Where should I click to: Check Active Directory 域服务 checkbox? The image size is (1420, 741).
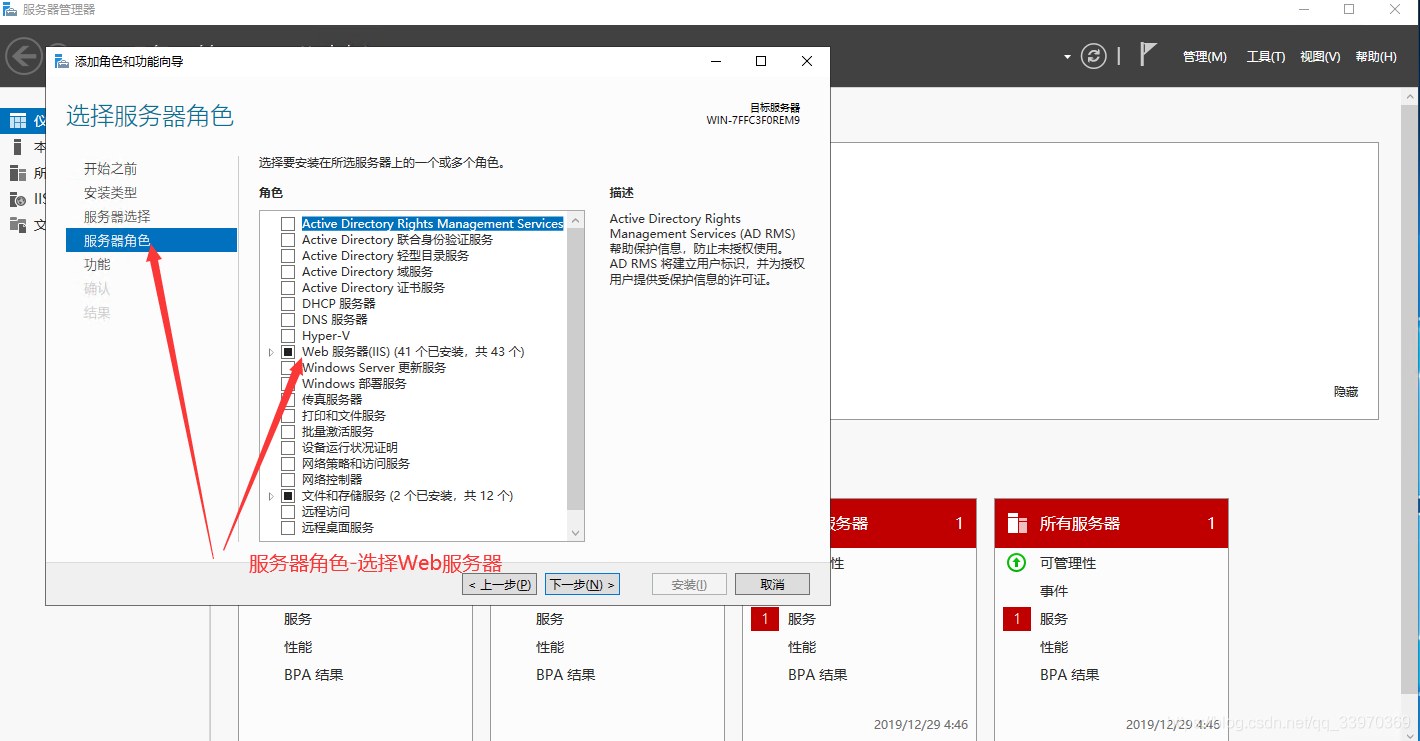[x=288, y=272]
